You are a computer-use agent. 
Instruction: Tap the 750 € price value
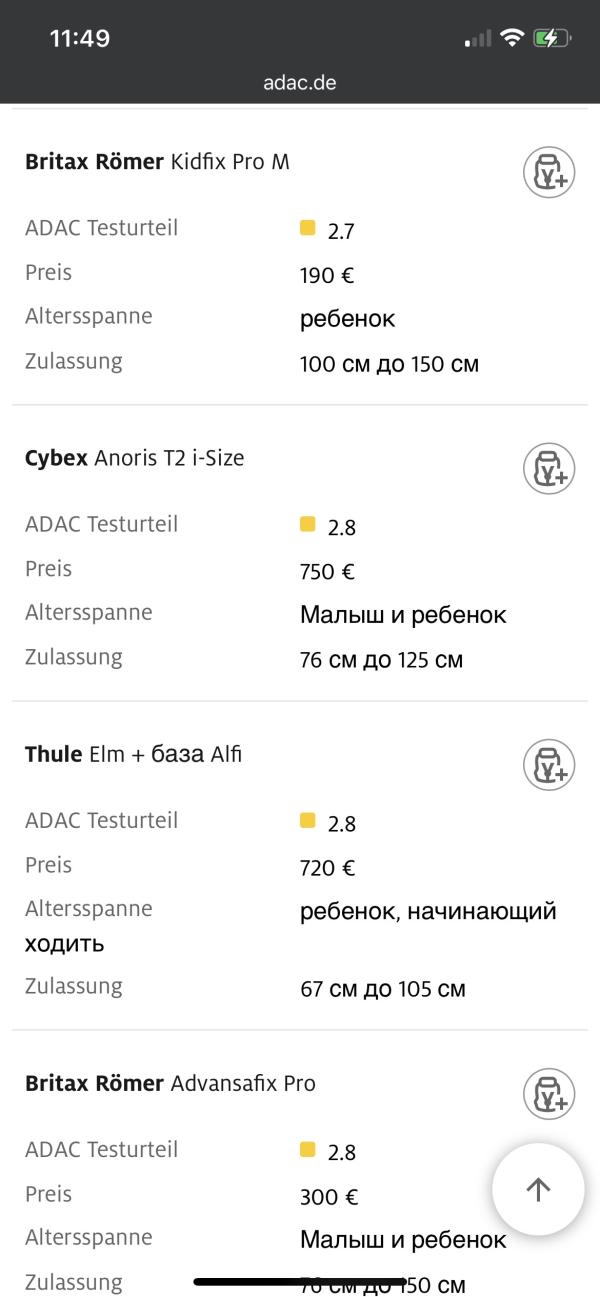[x=327, y=572]
